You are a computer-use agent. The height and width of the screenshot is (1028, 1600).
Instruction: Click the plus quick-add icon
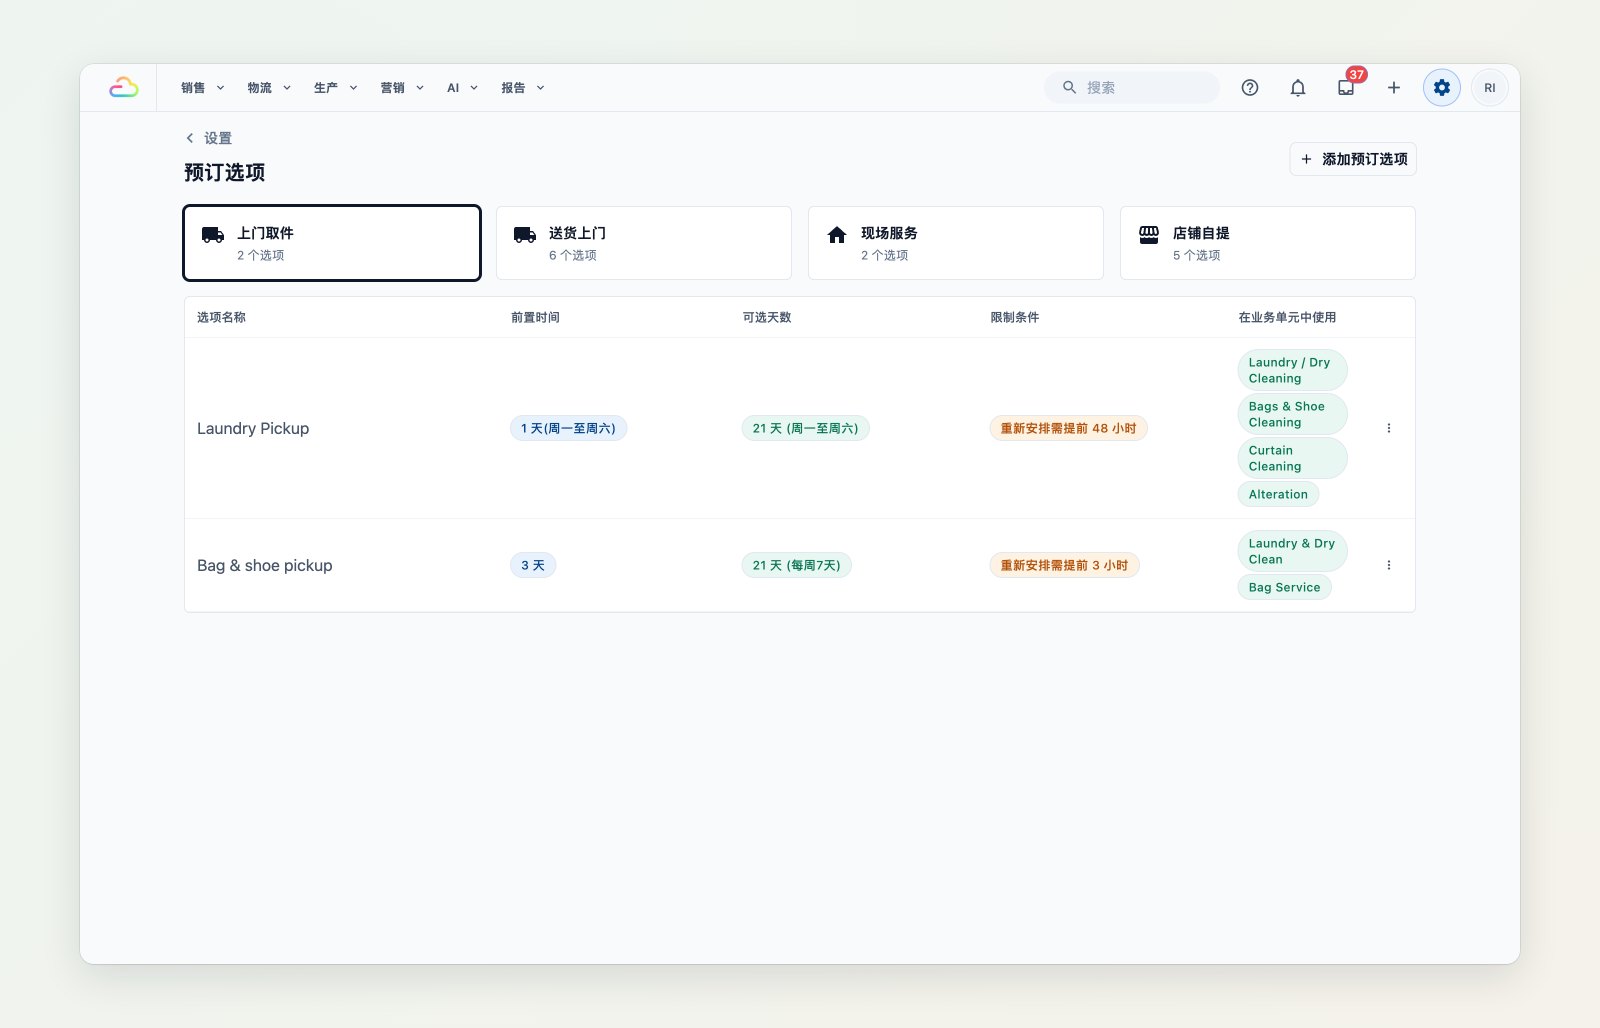point(1394,88)
